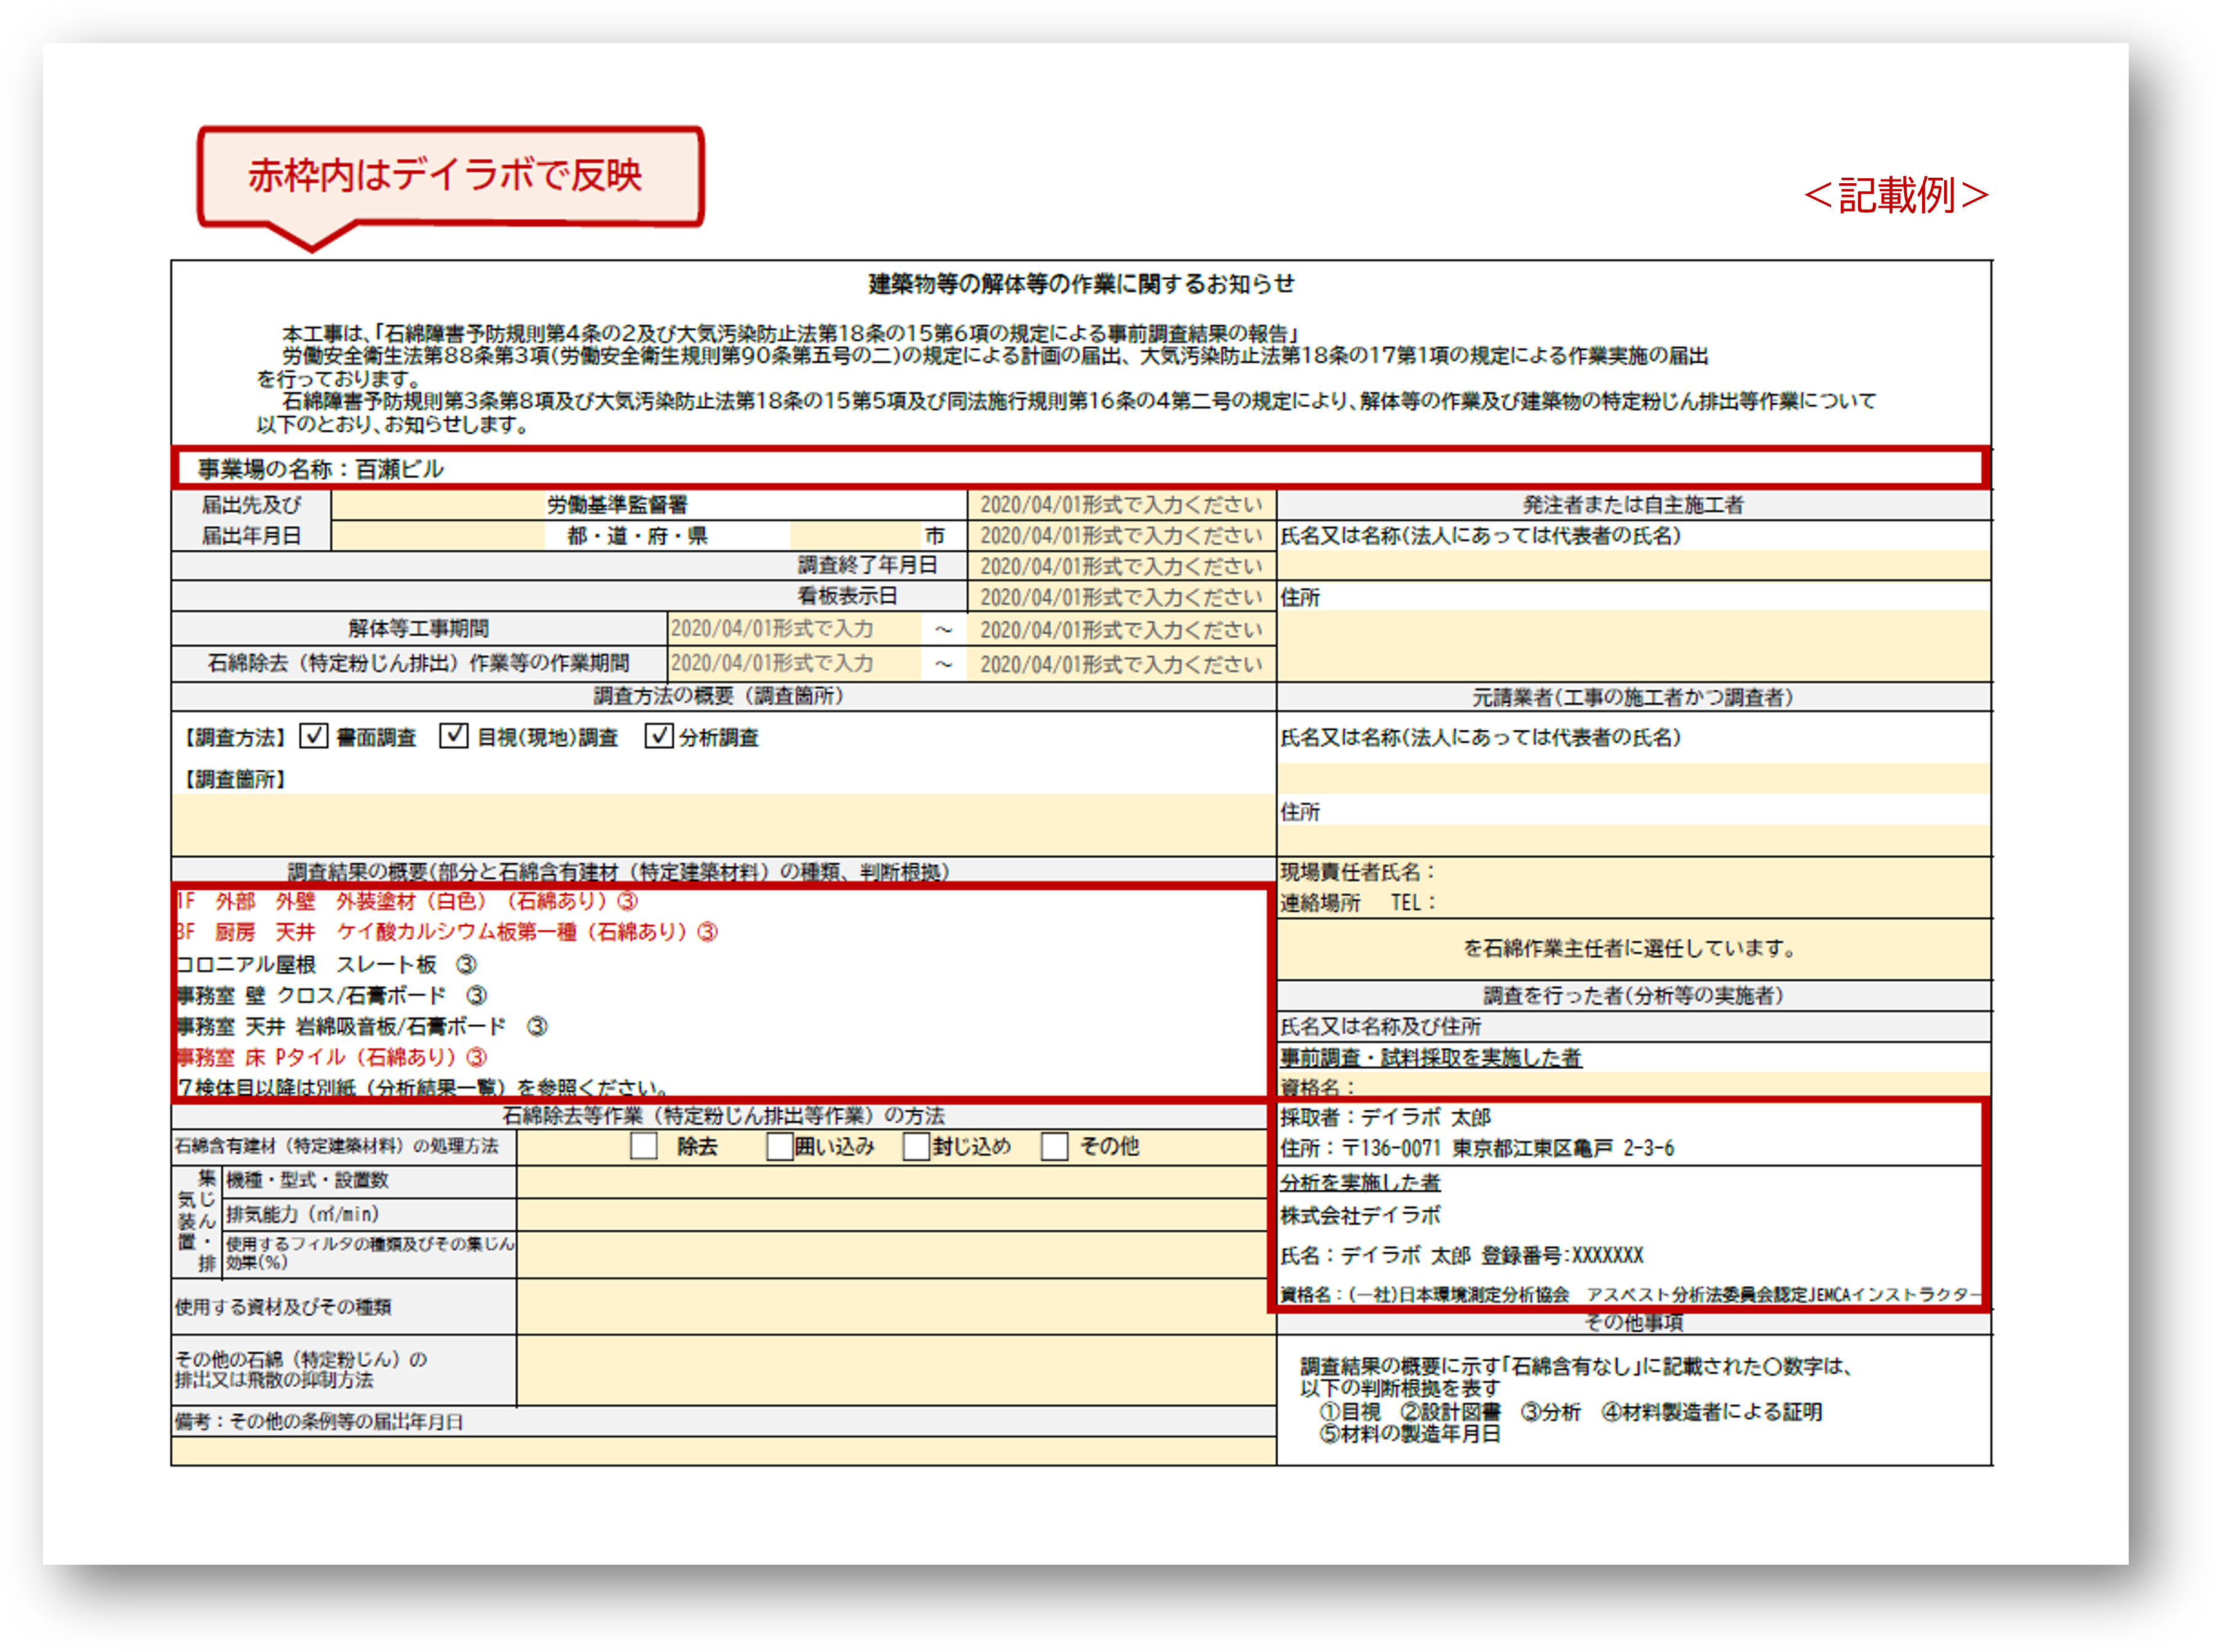2216x1652 pixels.
Task: Click the 登録番号:XXXXXXX line
Action: click(1462, 1255)
